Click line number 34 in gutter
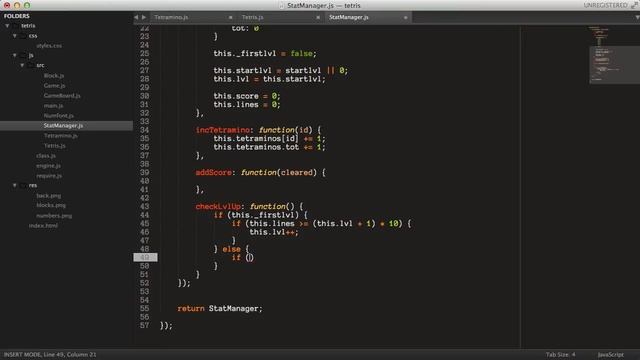This screenshot has width=640, height=360. tap(144, 130)
